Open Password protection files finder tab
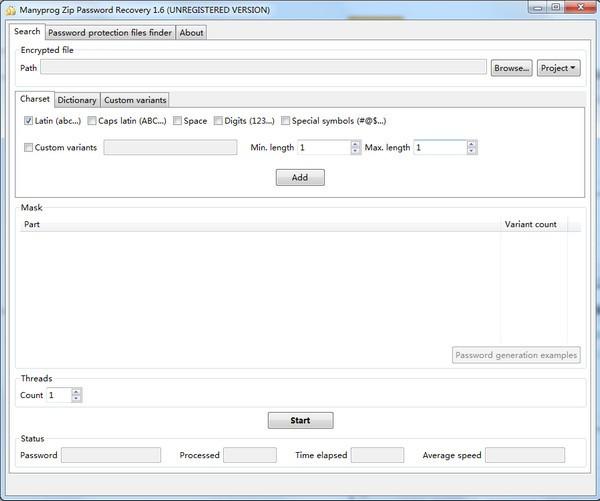Image resolution: width=600 pixels, height=501 pixels. click(110, 33)
